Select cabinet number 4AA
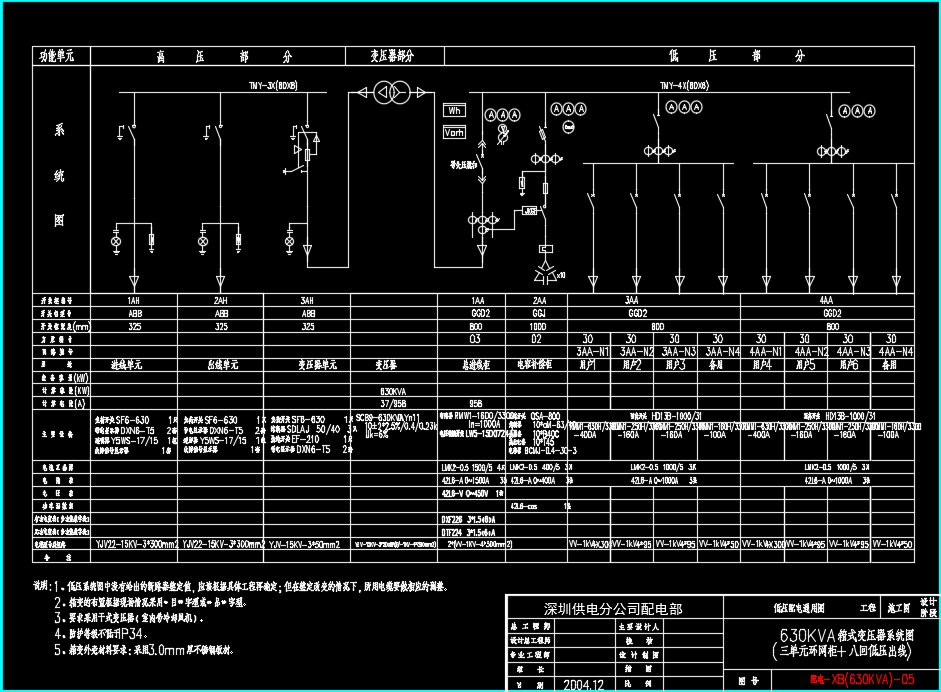 (x=826, y=300)
